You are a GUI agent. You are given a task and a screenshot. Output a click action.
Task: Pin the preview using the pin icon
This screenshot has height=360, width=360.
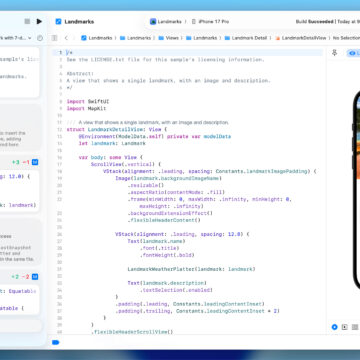335,53
